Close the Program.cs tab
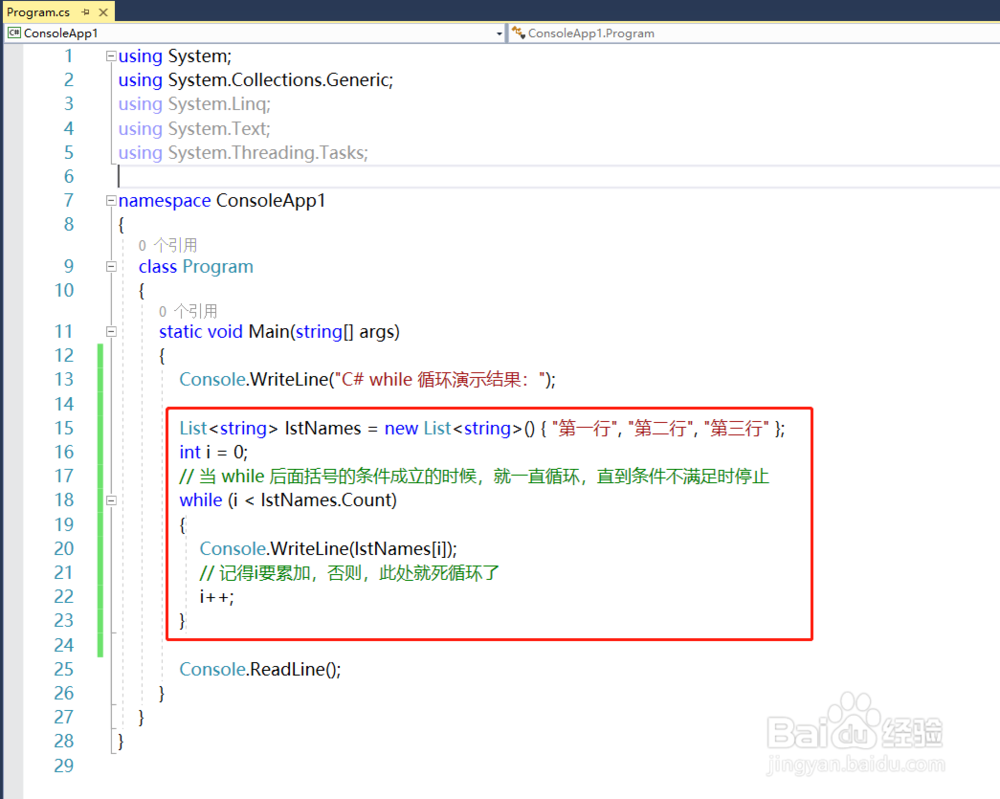 coord(103,12)
